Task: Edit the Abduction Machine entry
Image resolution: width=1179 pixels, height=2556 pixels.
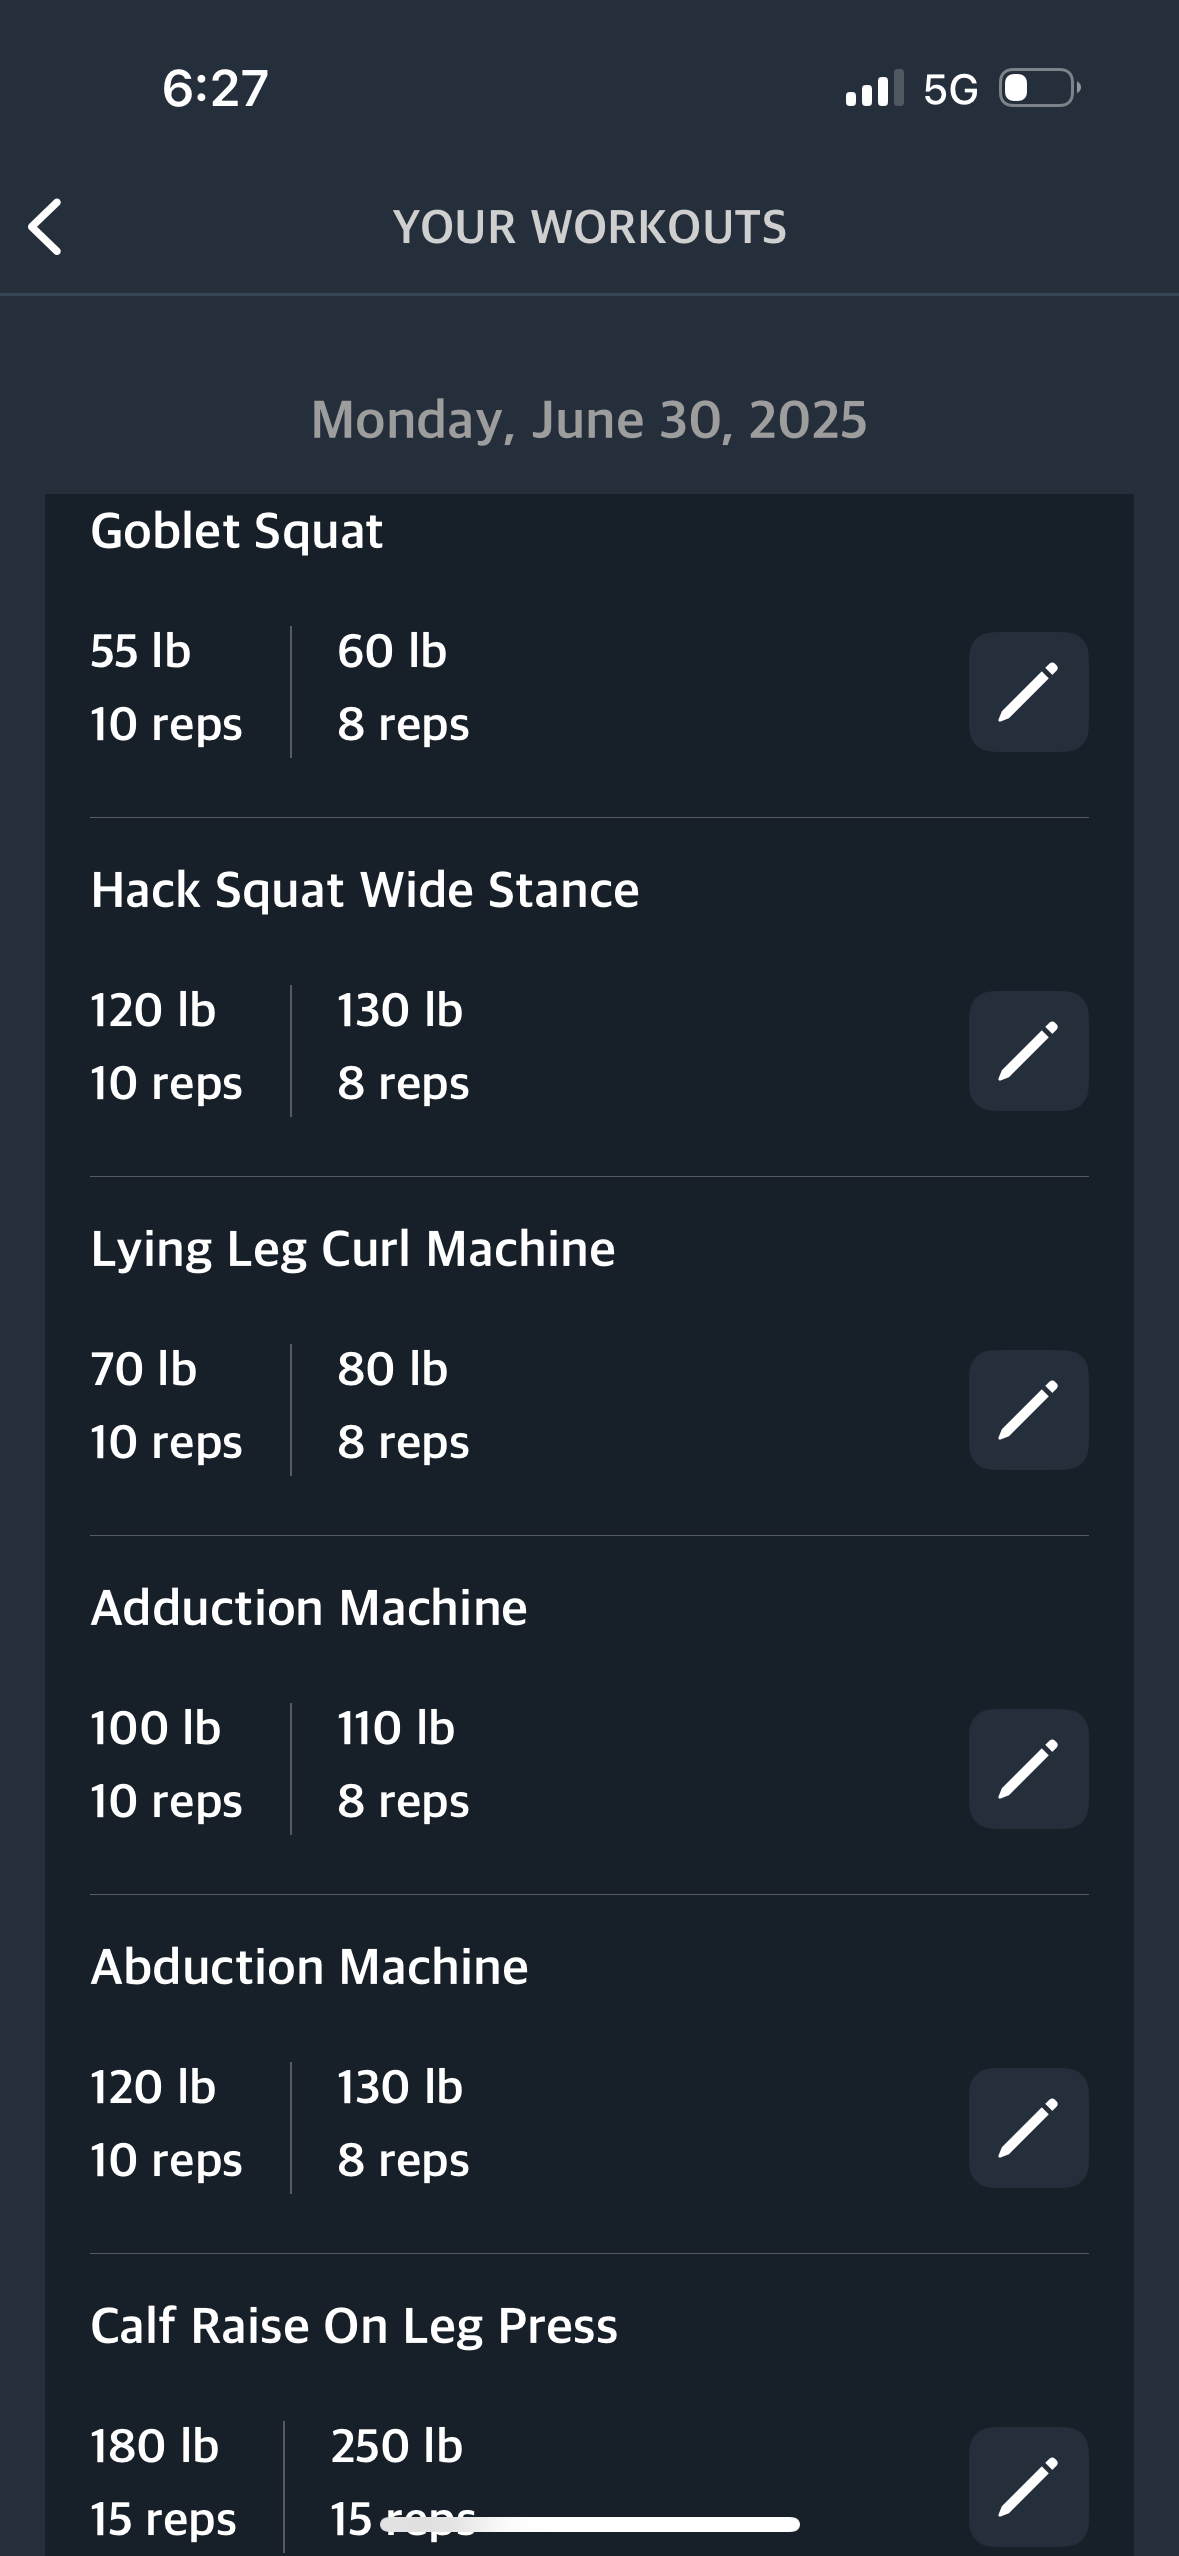Action: pyautogui.click(x=1028, y=2128)
